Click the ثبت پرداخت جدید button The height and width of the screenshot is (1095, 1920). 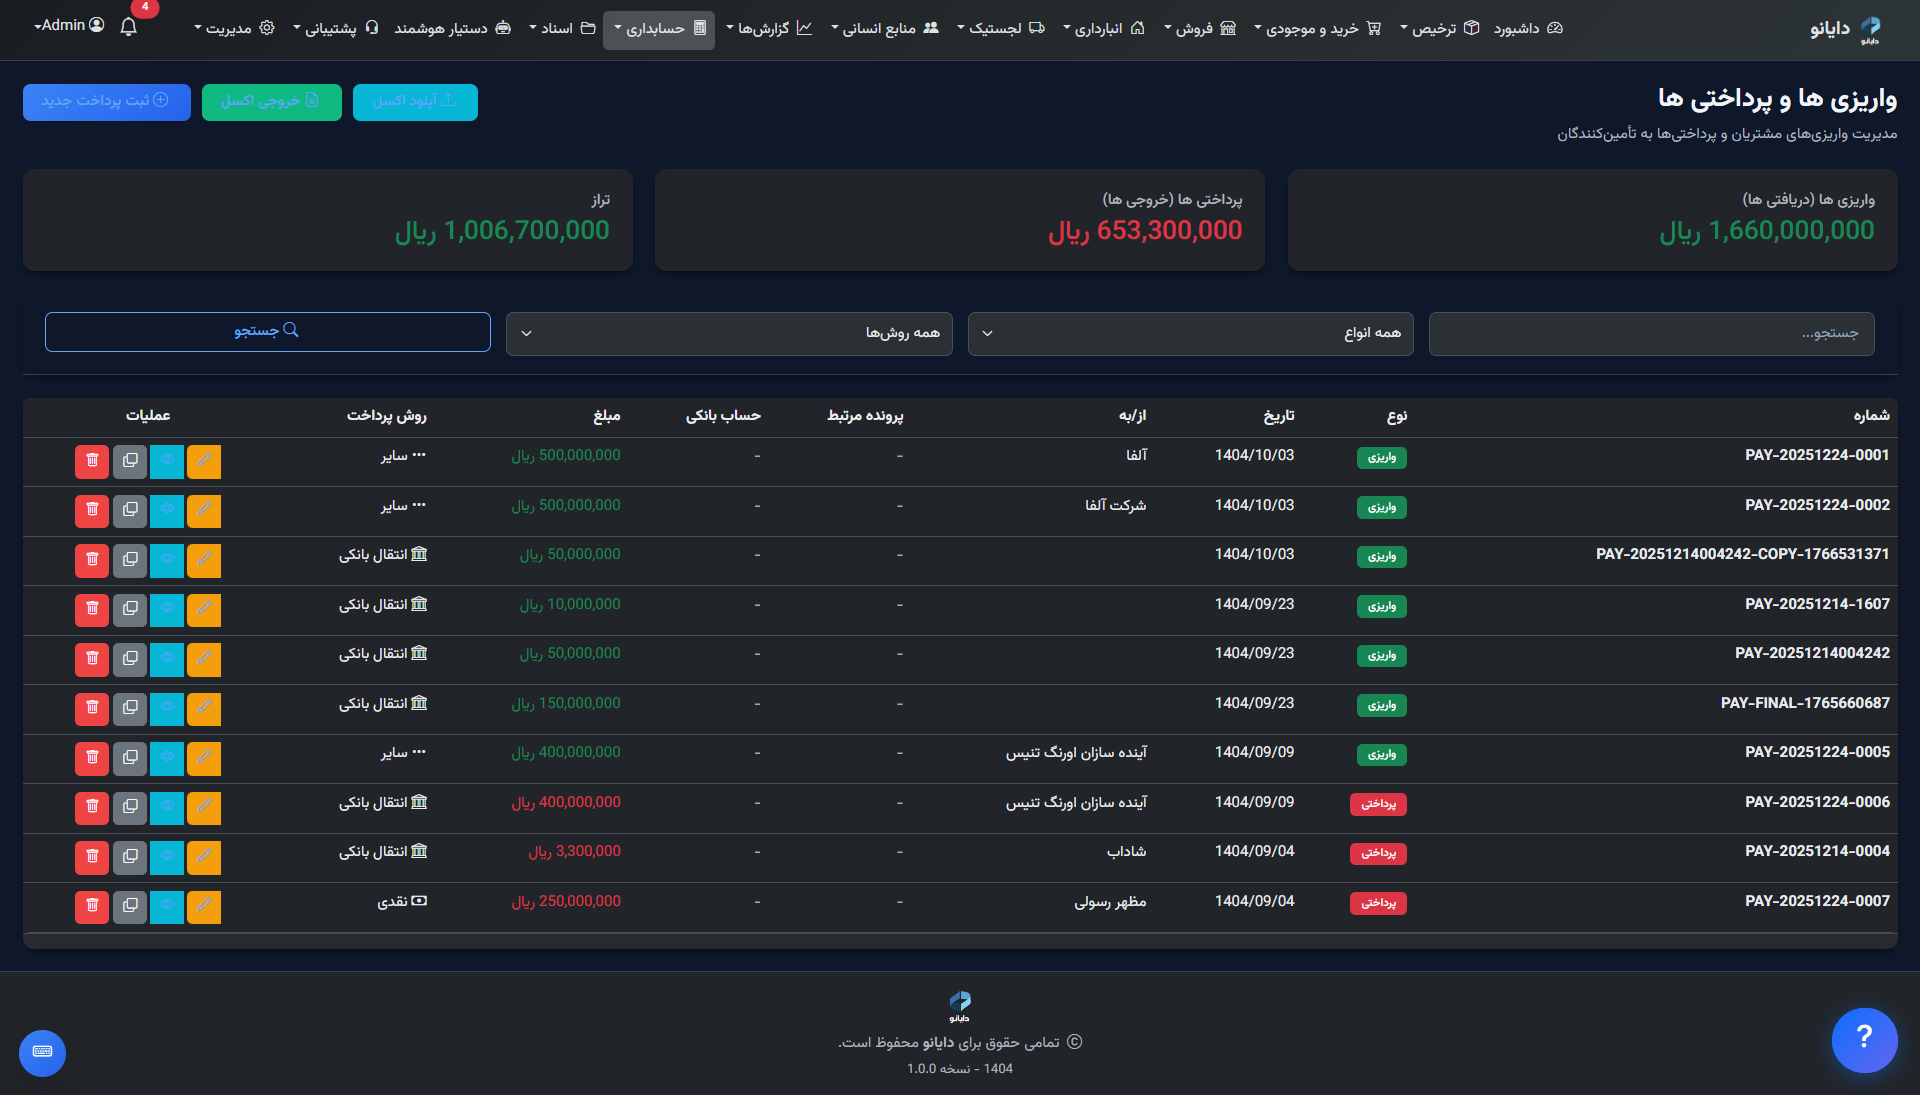click(106, 101)
